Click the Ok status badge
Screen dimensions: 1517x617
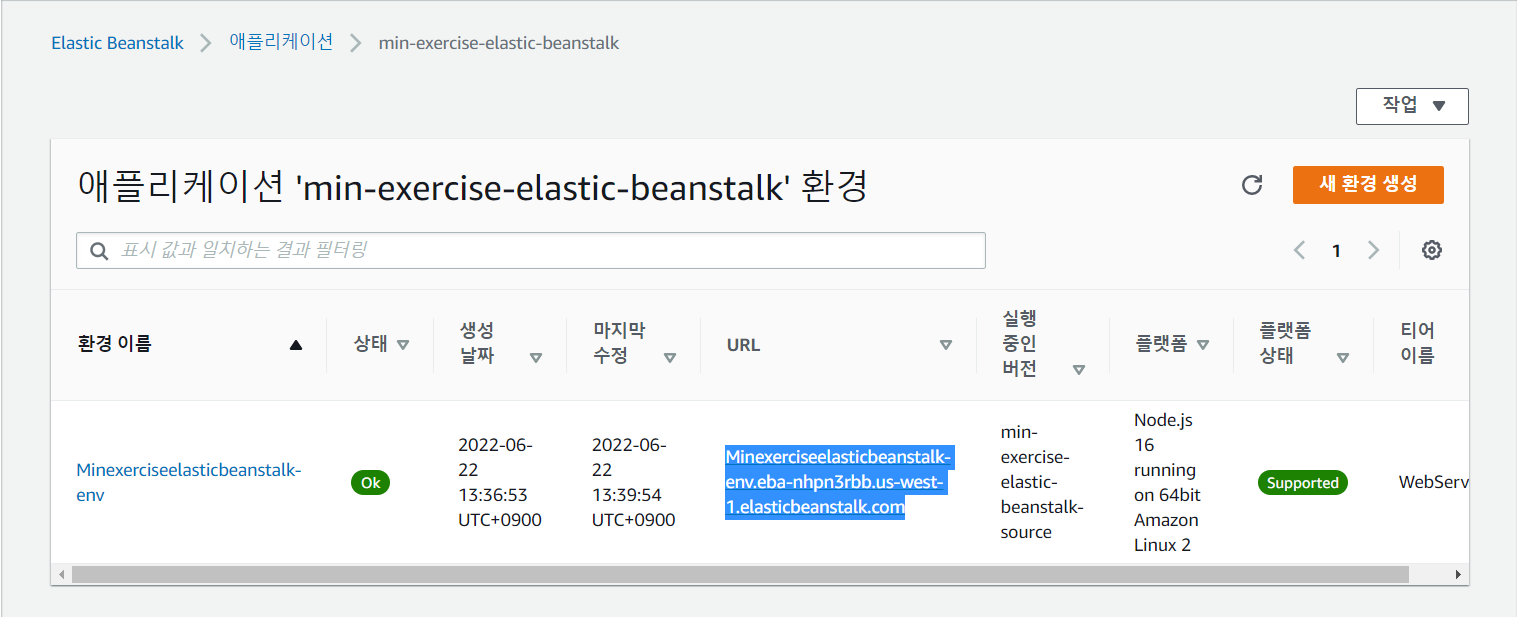pyautogui.click(x=370, y=483)
